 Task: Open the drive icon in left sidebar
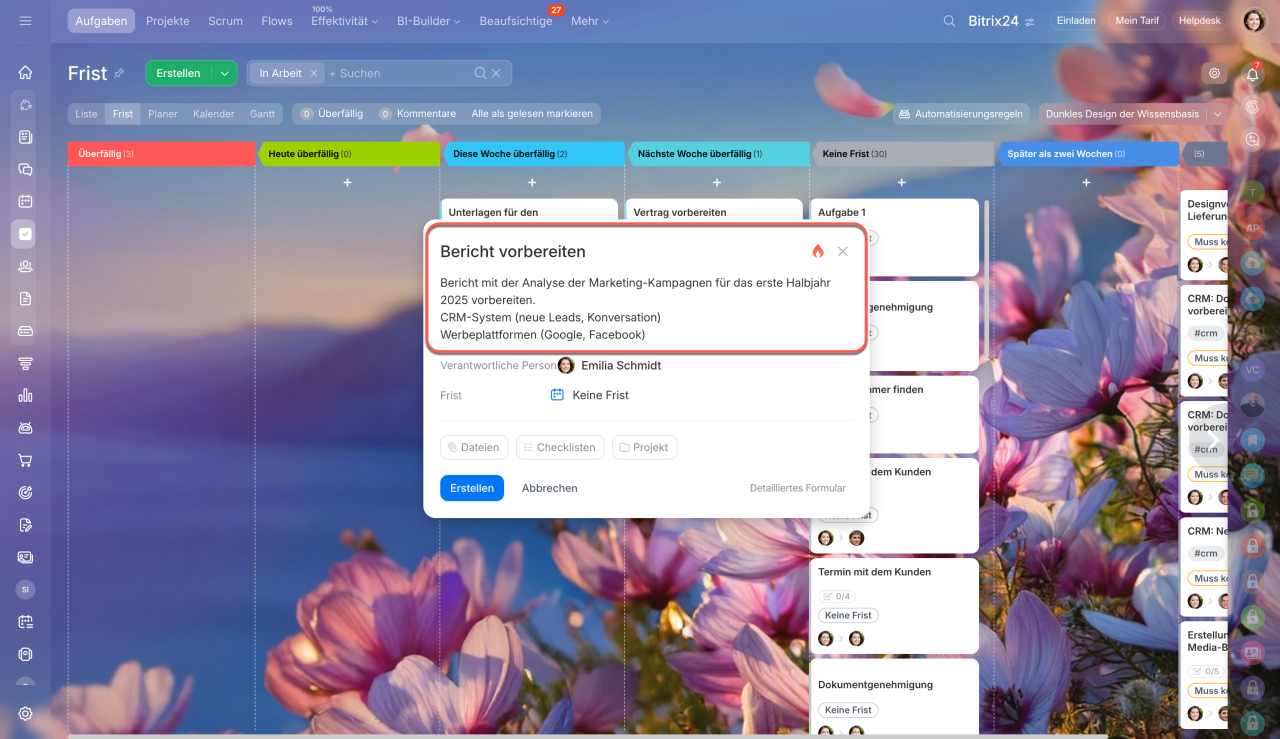[25, 331]
